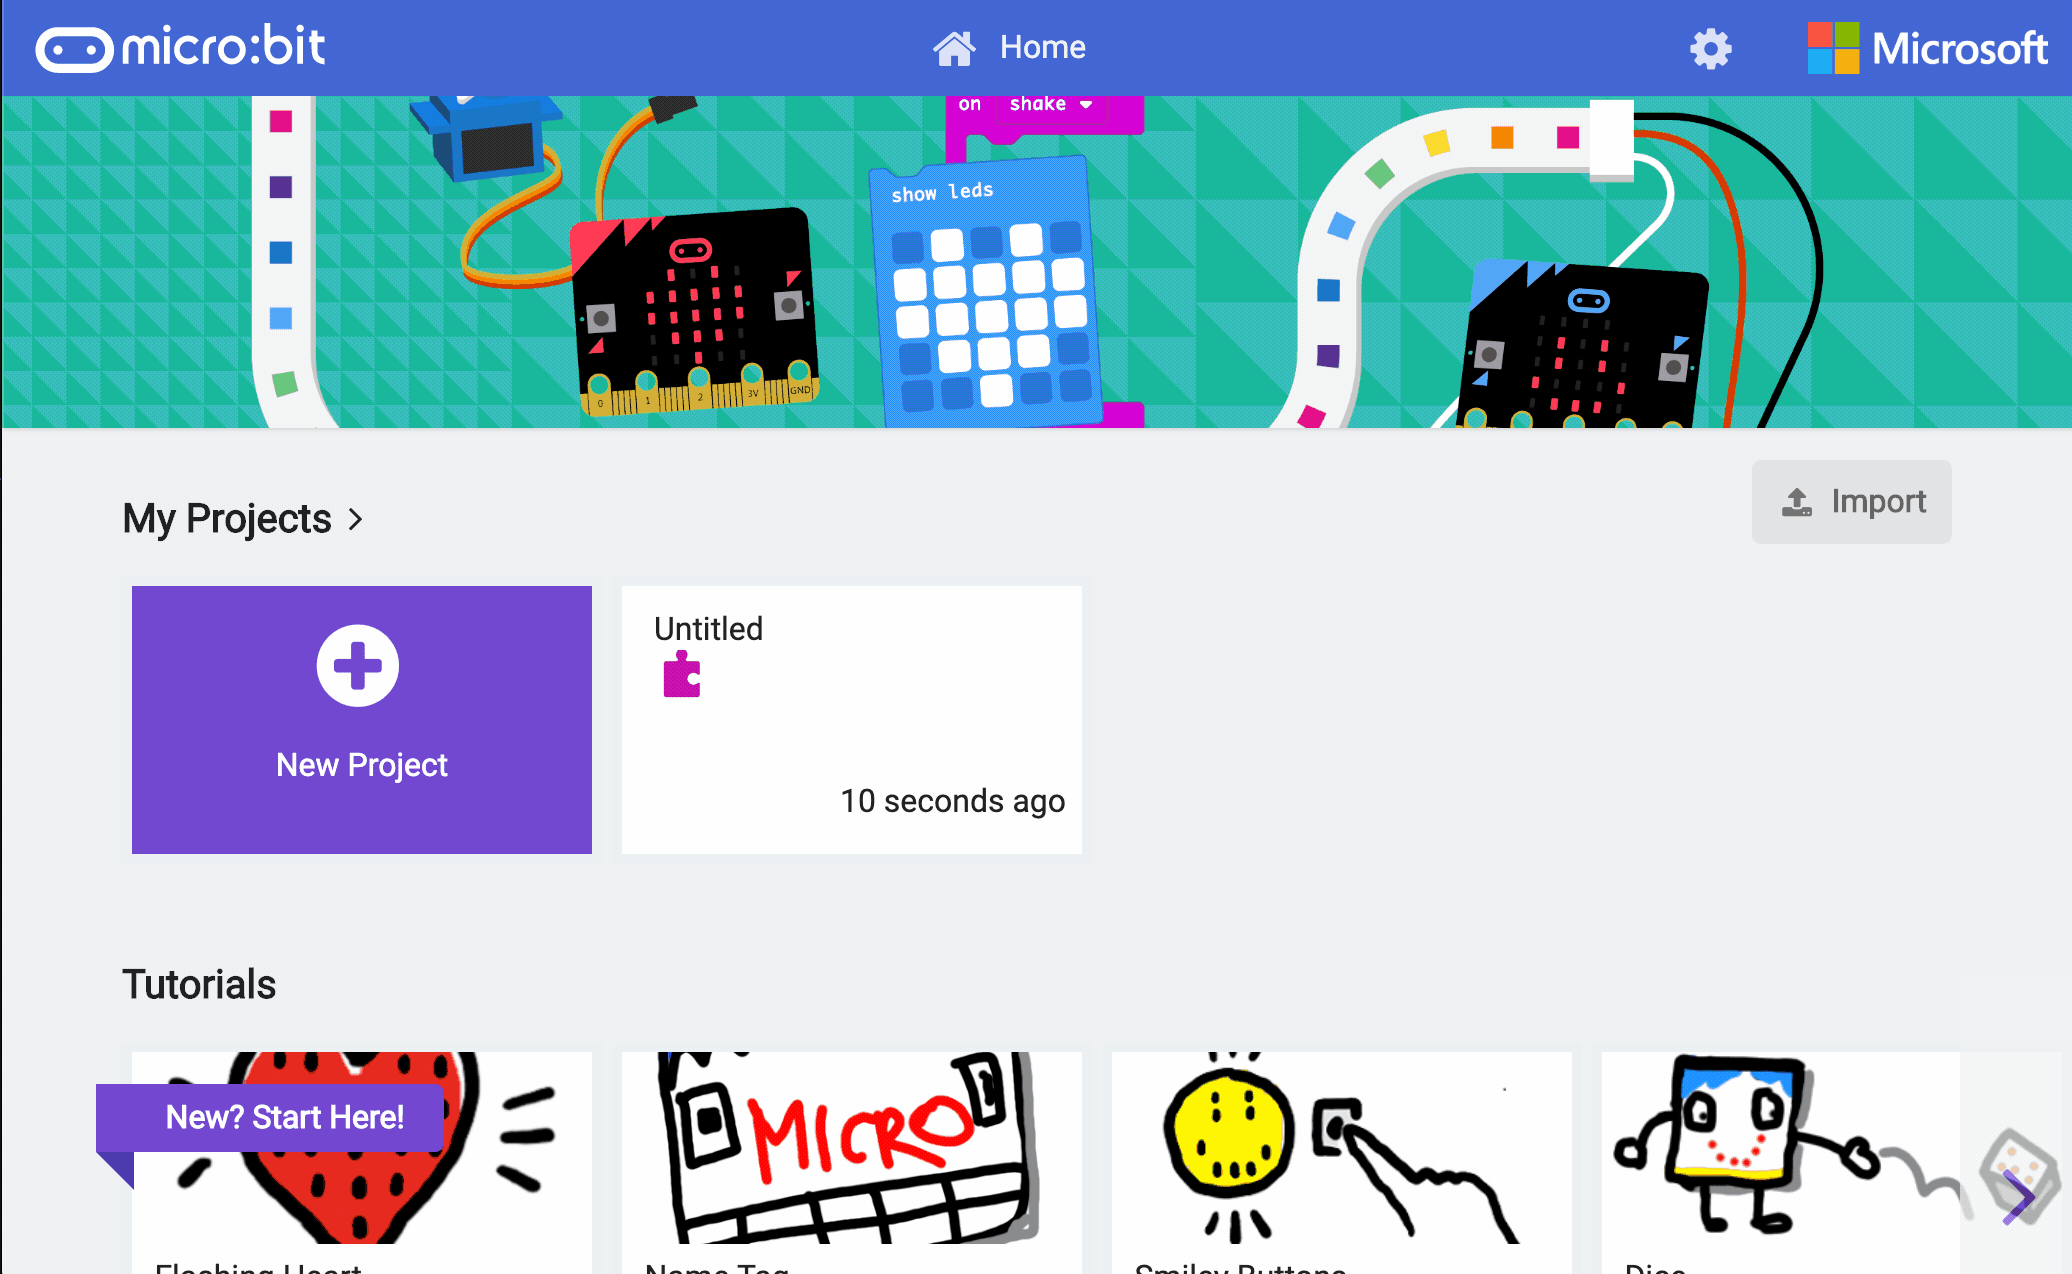
Task: Open the My Projects heading link
Action: (x=227, y=519)
